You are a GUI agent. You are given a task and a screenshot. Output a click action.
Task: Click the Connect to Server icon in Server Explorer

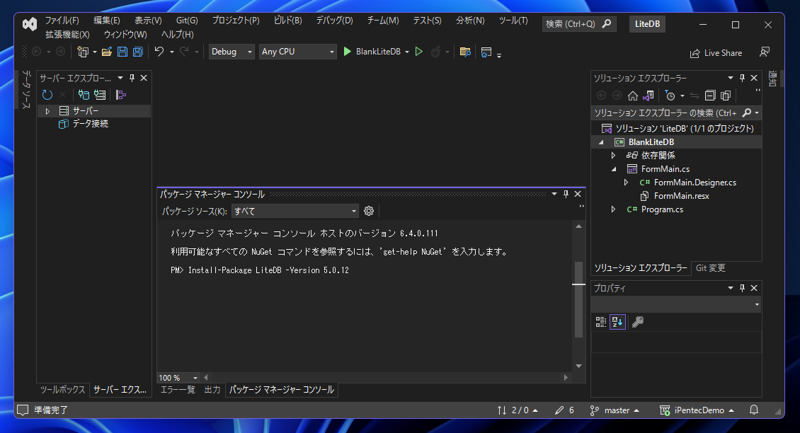click(x=100, y=95)
